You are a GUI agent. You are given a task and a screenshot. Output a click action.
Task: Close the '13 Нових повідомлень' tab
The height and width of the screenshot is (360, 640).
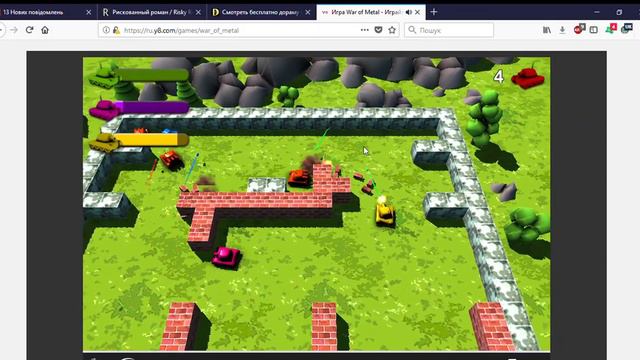pyautogui.click(x=89, y=12)
